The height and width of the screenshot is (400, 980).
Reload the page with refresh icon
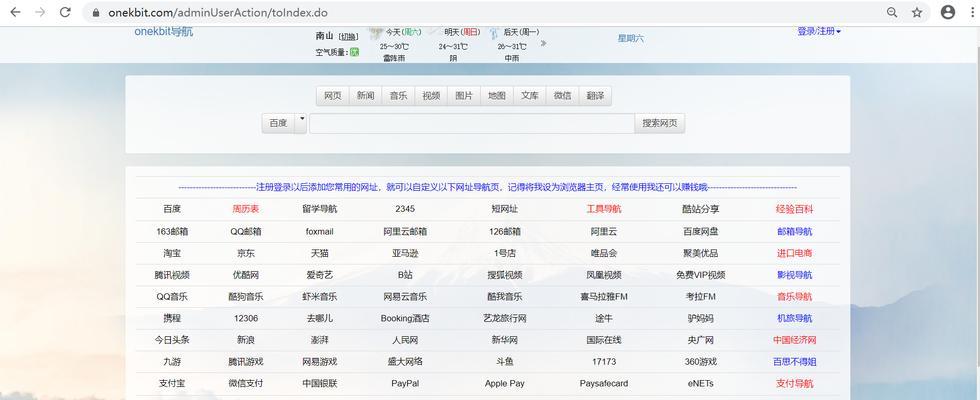point(65,12)
